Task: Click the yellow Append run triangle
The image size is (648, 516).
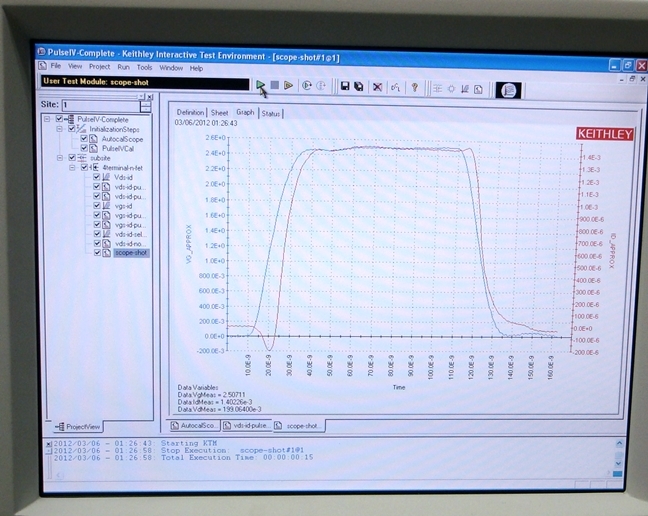Action: coord(288,86)
